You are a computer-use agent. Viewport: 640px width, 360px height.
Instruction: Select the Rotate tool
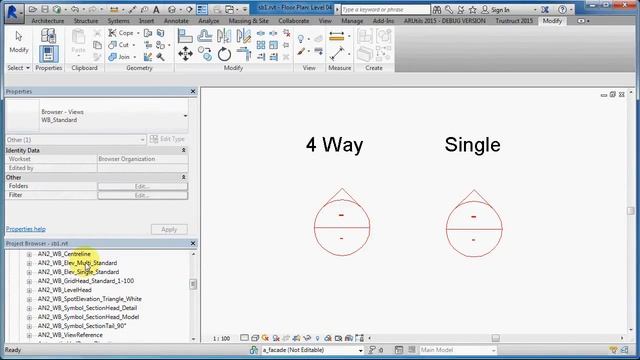[224, 54]
